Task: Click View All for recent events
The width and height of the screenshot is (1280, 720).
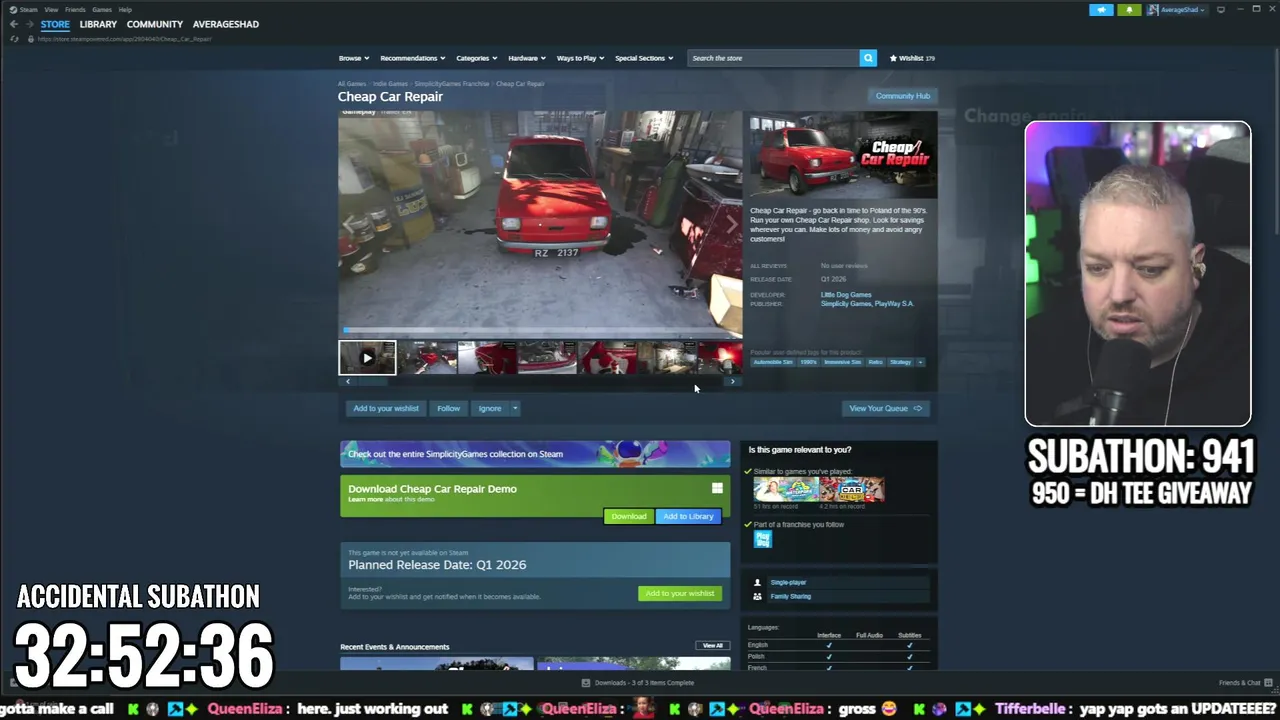Action: click(x=712, y=645)
